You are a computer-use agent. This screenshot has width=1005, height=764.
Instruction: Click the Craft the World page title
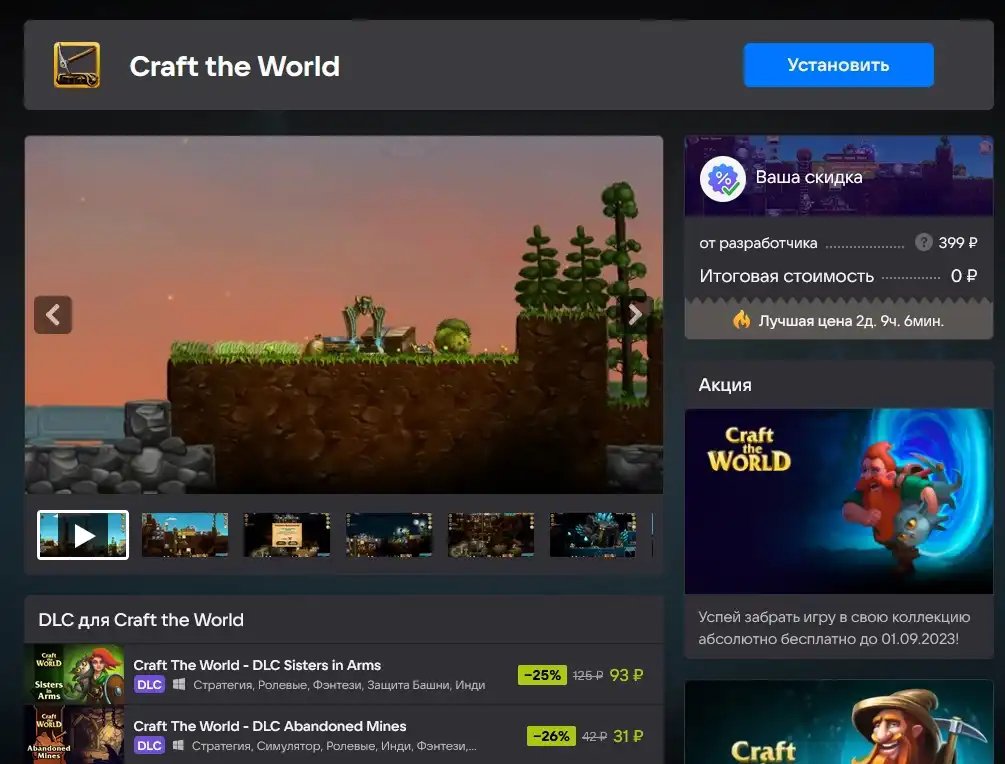(235, 66)
